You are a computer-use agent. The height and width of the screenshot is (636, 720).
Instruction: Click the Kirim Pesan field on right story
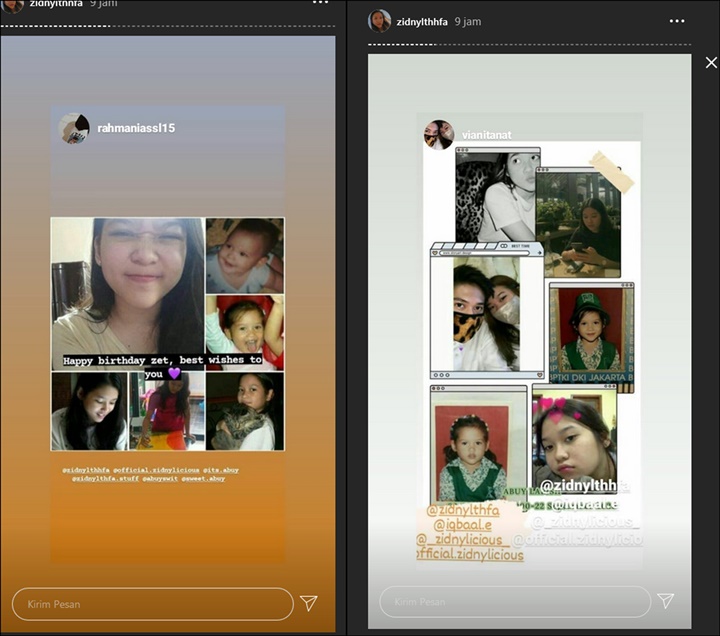pyautogui.click(x=515, y=602)
